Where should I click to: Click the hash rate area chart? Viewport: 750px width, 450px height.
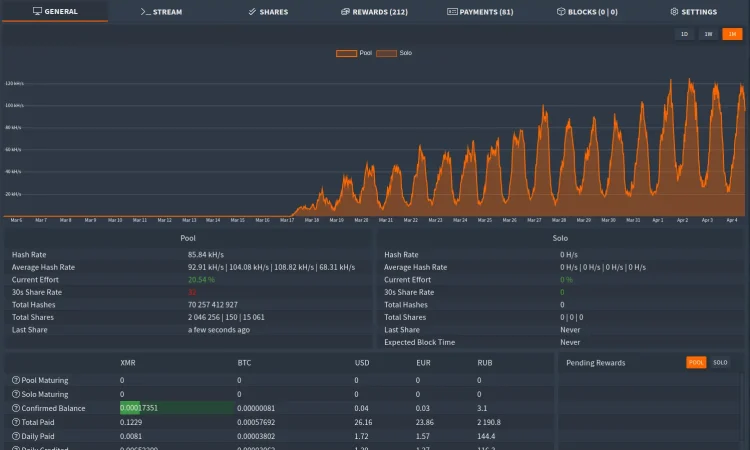pyautogui.click(x=374, y=148)
